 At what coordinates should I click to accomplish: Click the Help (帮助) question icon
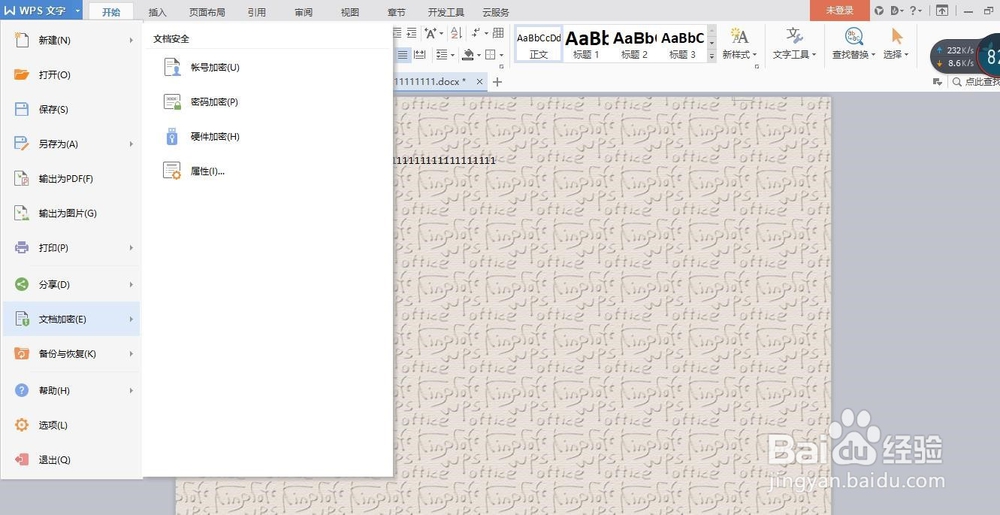pos(22,390)
